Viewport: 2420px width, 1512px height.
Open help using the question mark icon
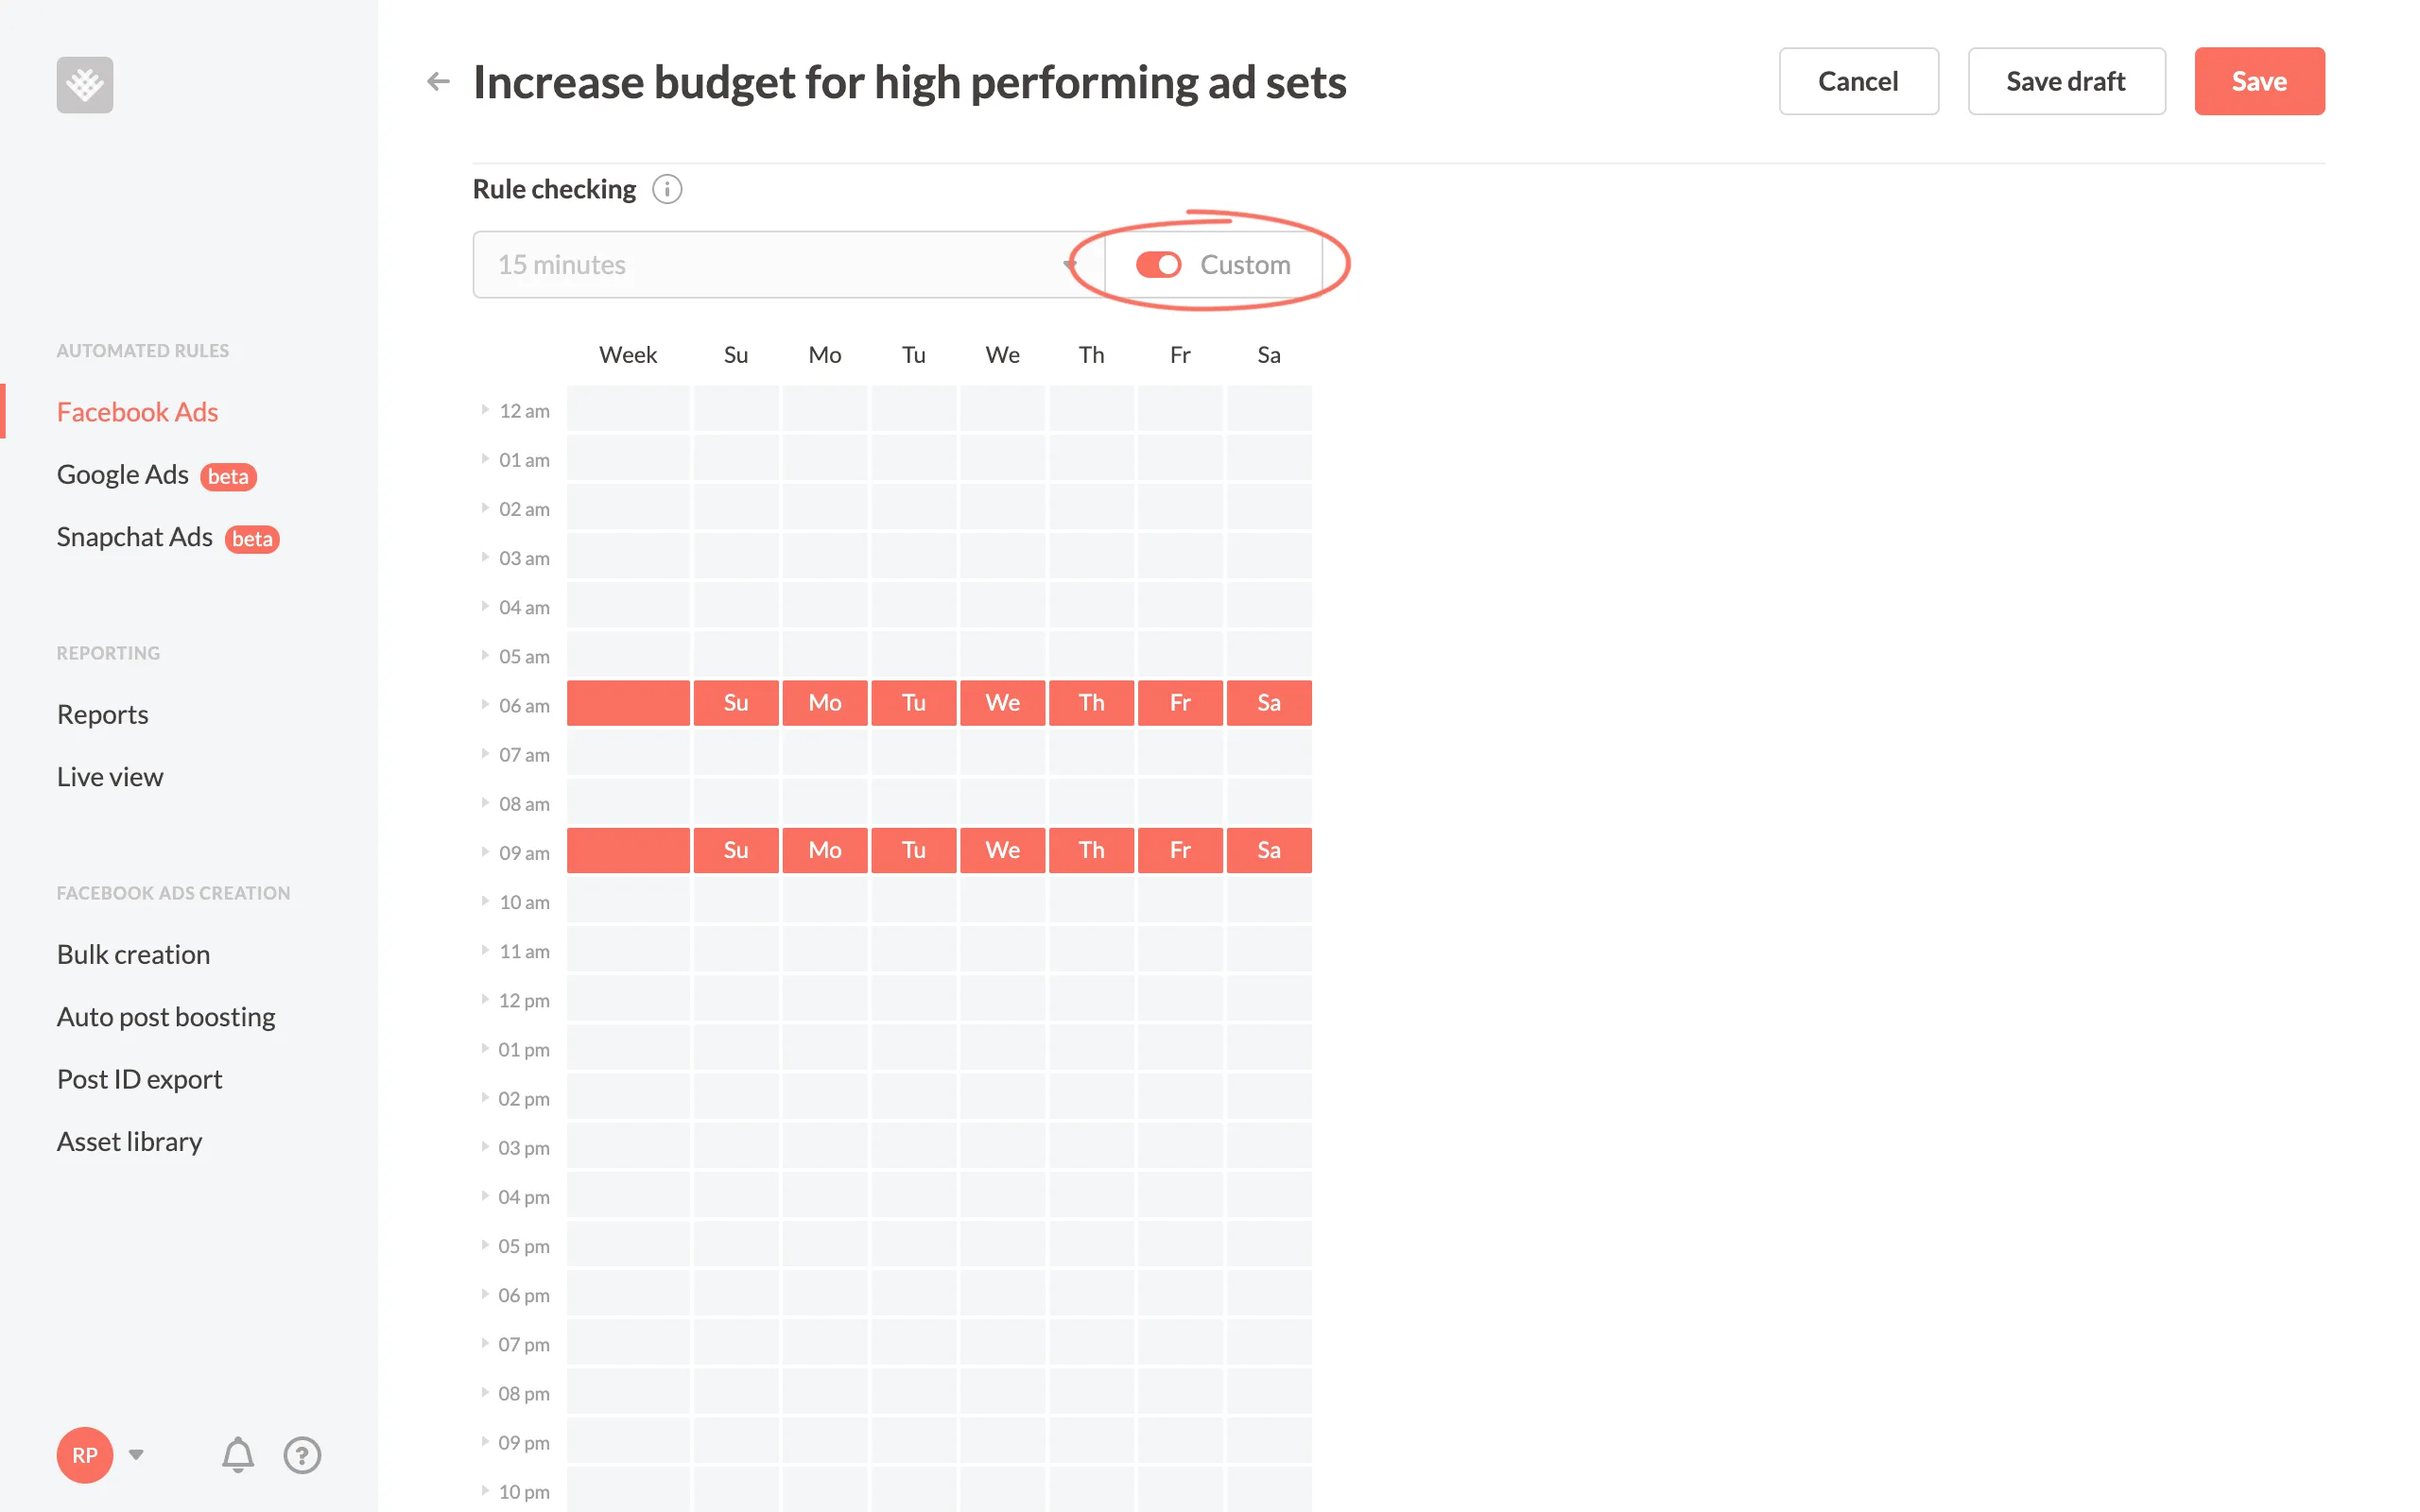tap(302, 1455)
